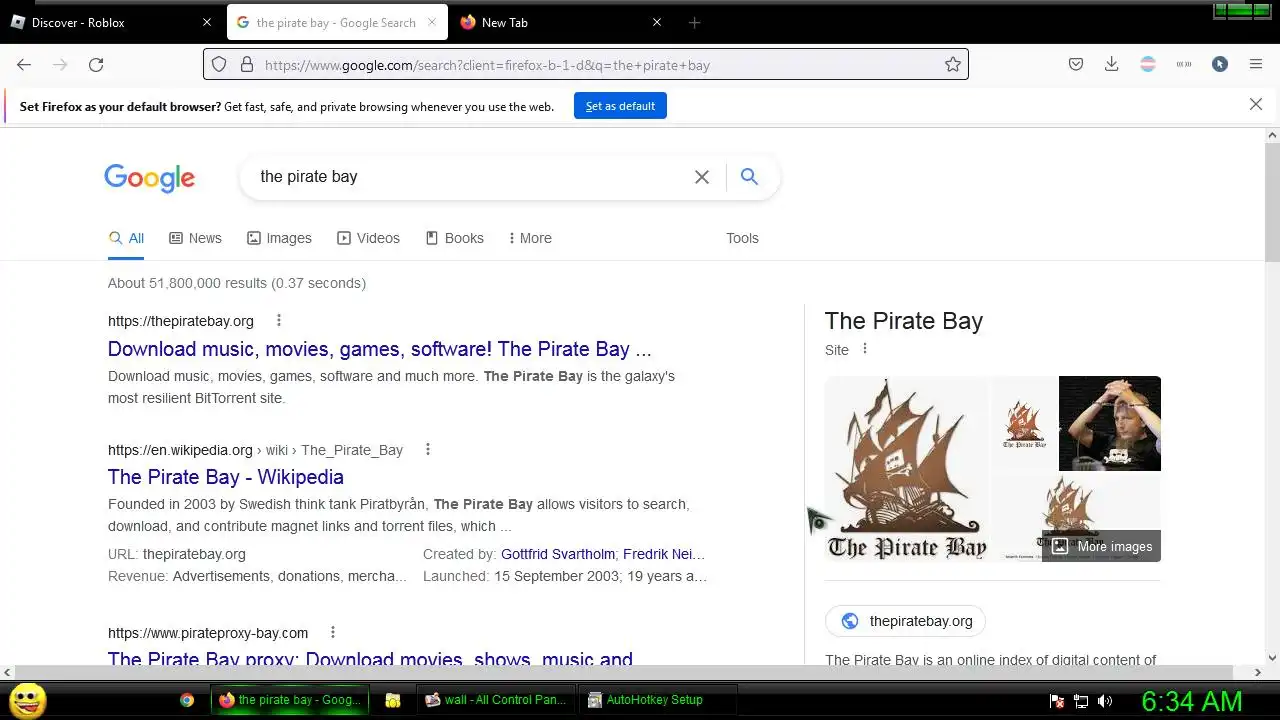Click the flag notification tray icon
This screenshot has height=720, width=1280.
1057,701
